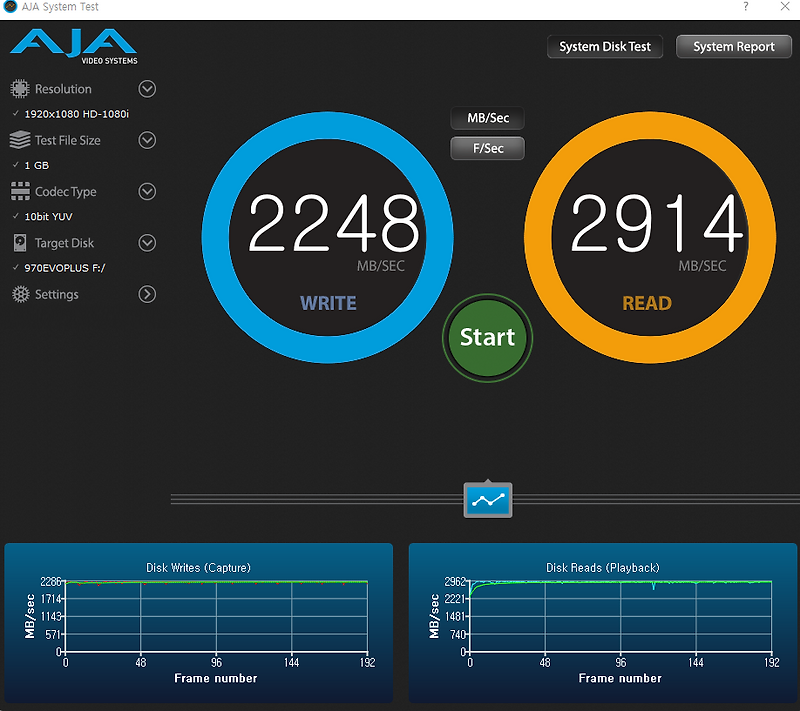Select the Target Disk icon
Viewport: 800px width, 711px height.
[20, 243]
